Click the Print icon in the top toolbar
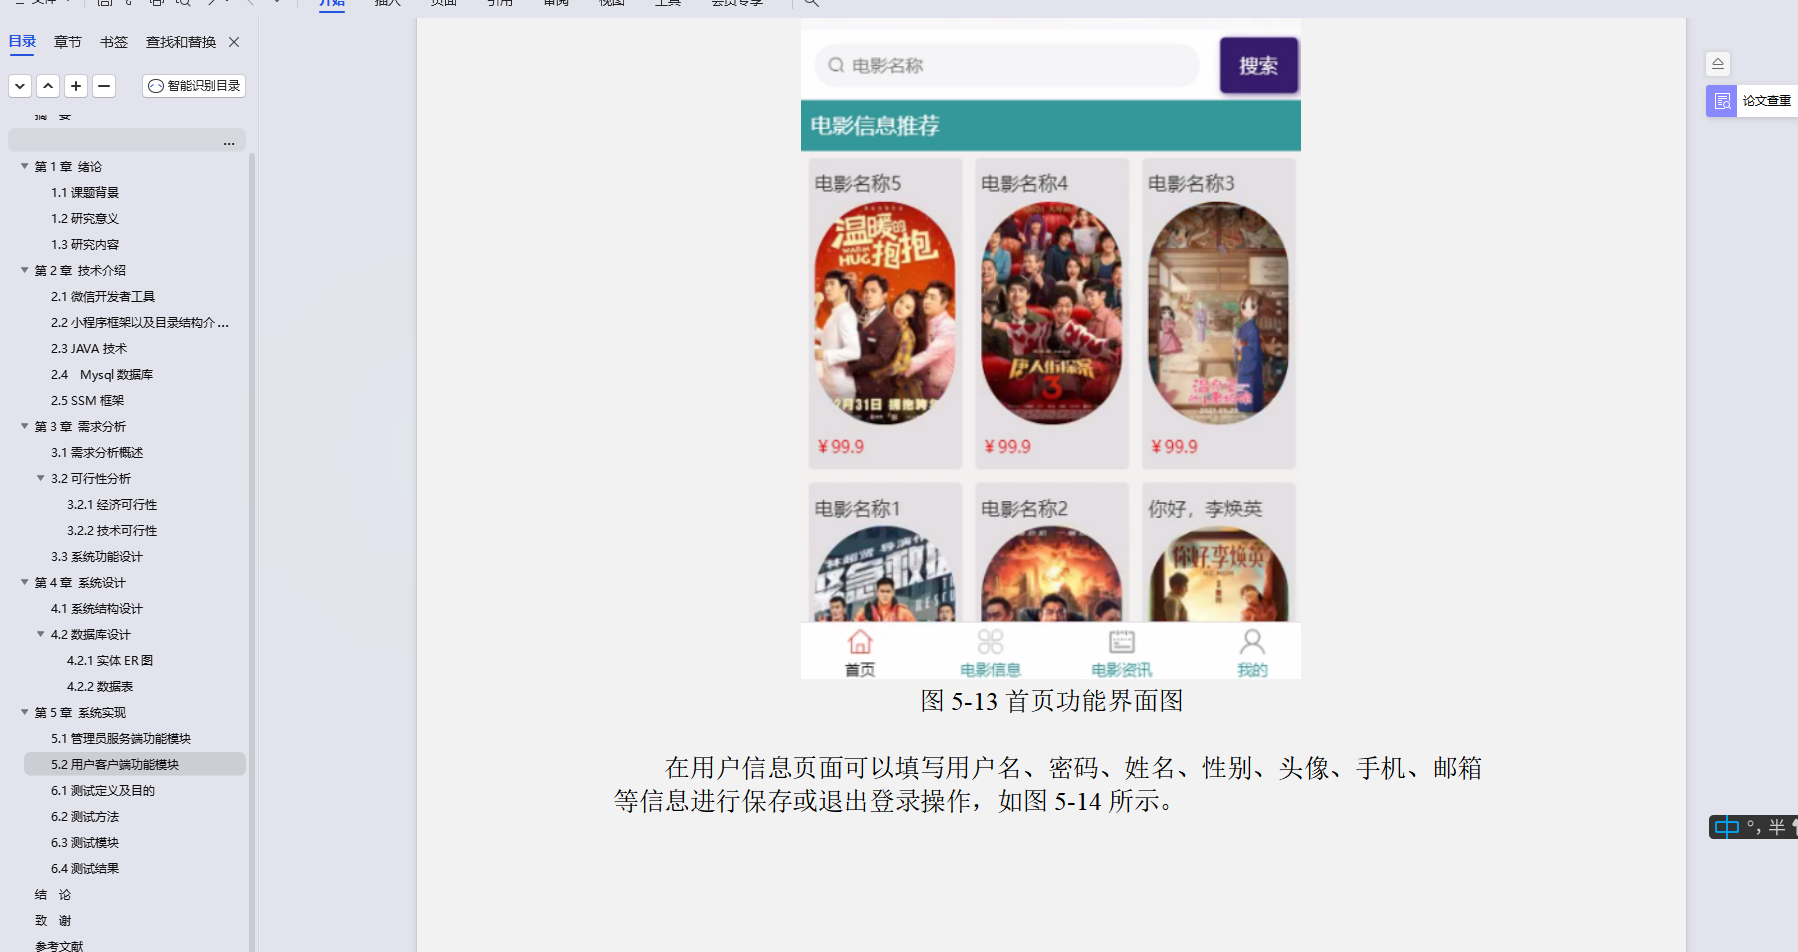The width and height of the screenshot is (1798, 952). [156, 4]
